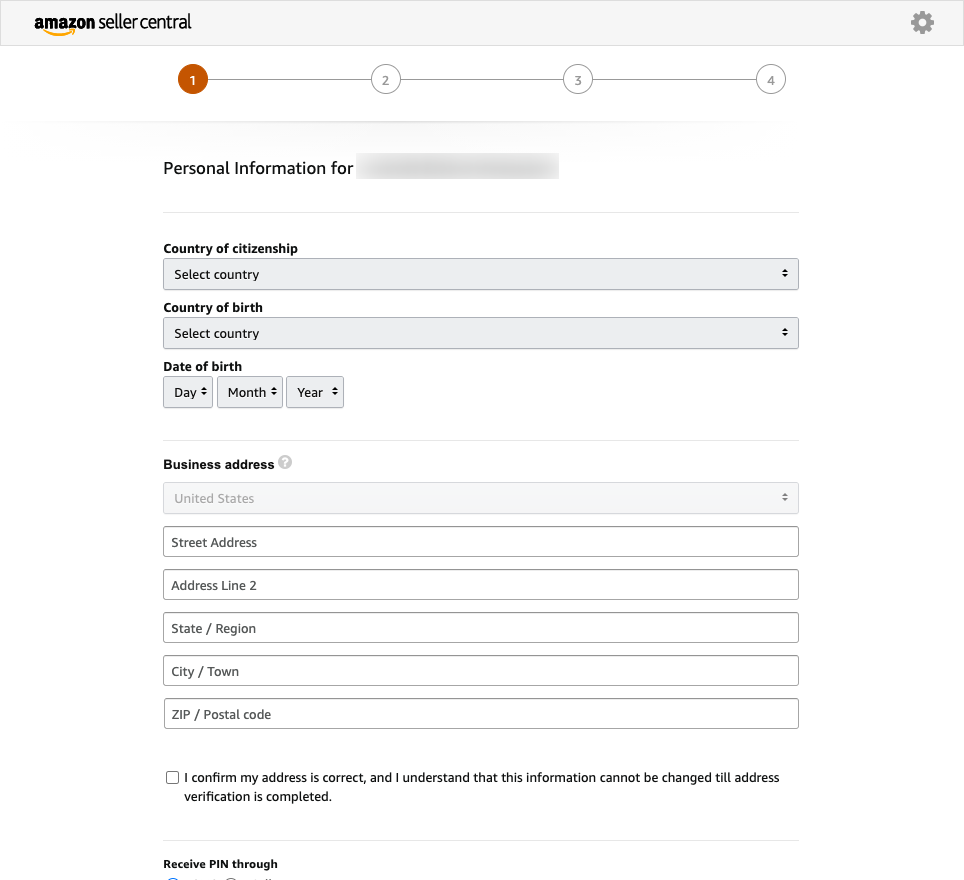Image resolution: width=964 pixels, height=880 pixels.
Task: Click the blurred name after Personal Information
Action: pyautogui.click(x=457, y=167)
